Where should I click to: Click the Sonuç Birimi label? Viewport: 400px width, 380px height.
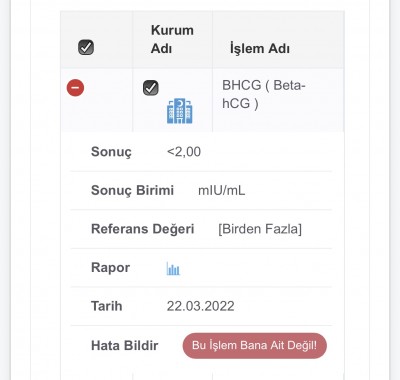coord(132,191)
